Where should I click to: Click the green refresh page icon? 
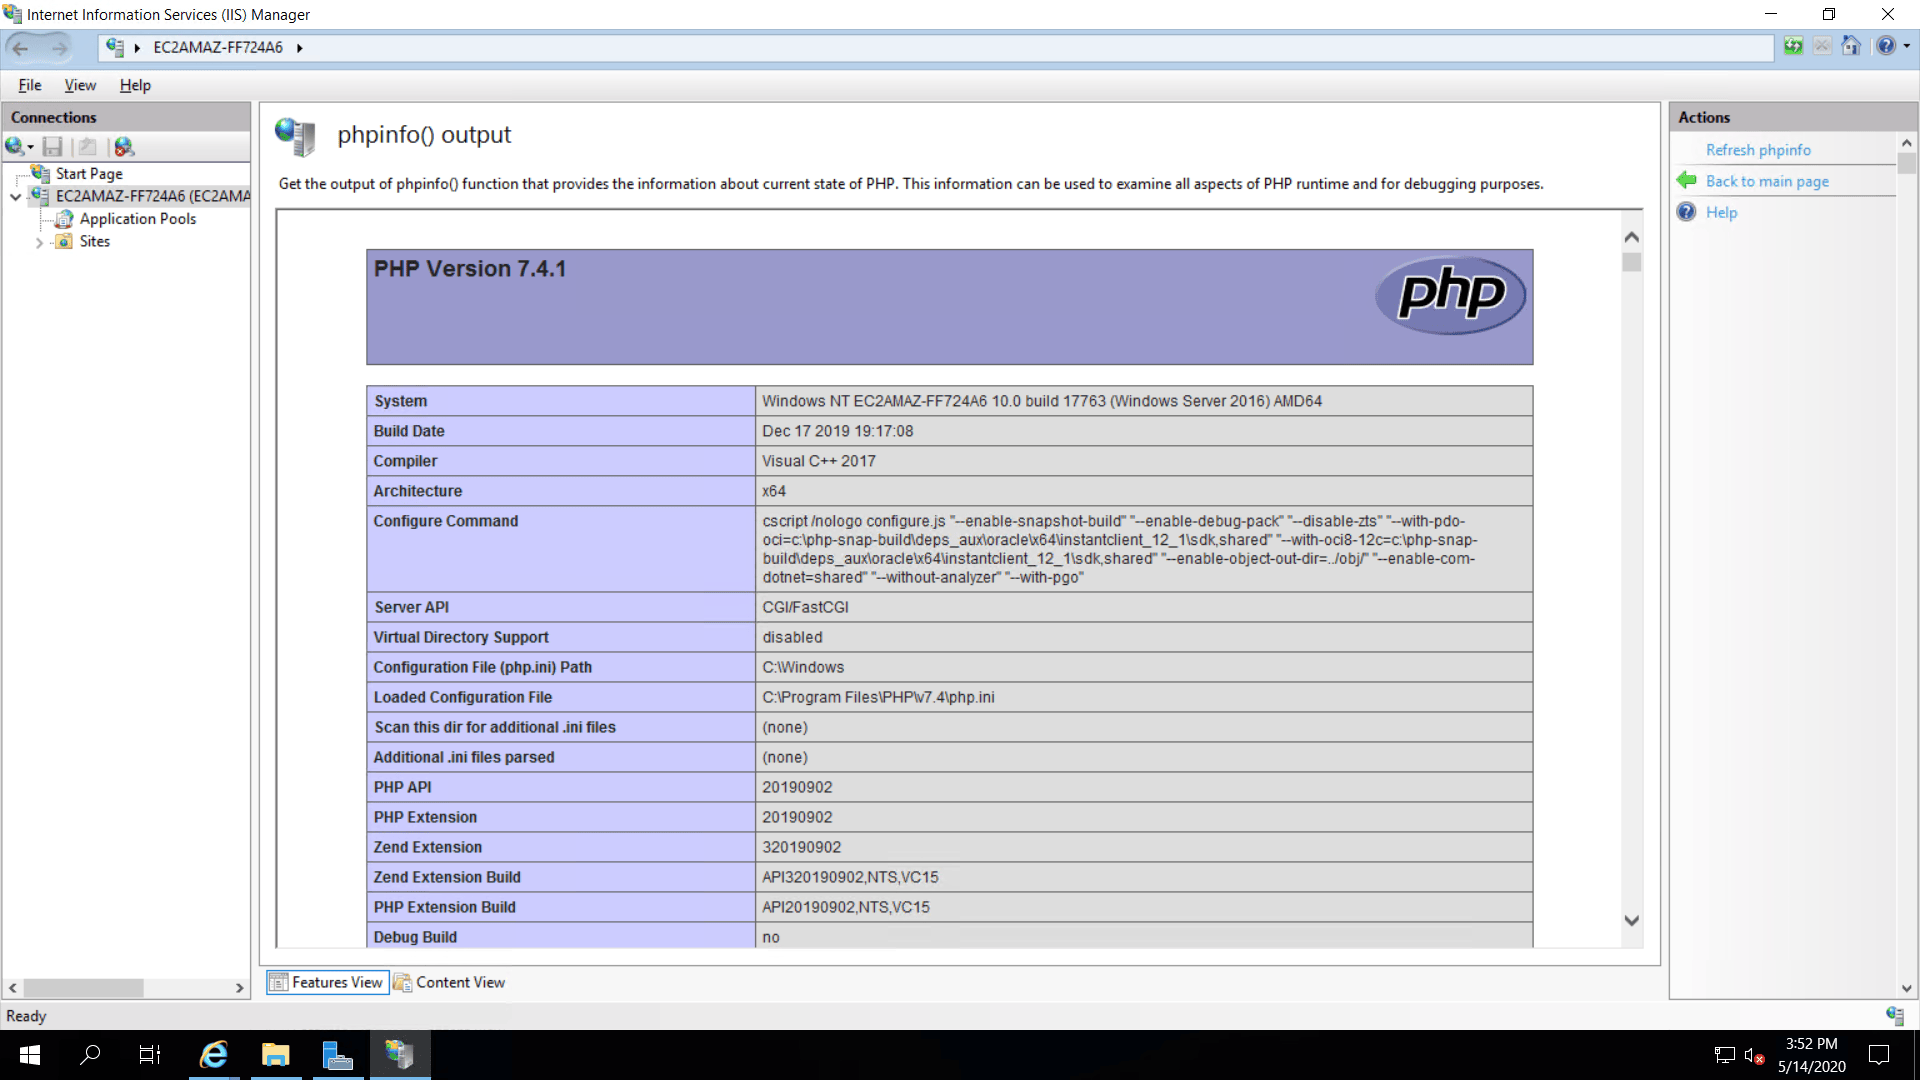click(1793, 46)
